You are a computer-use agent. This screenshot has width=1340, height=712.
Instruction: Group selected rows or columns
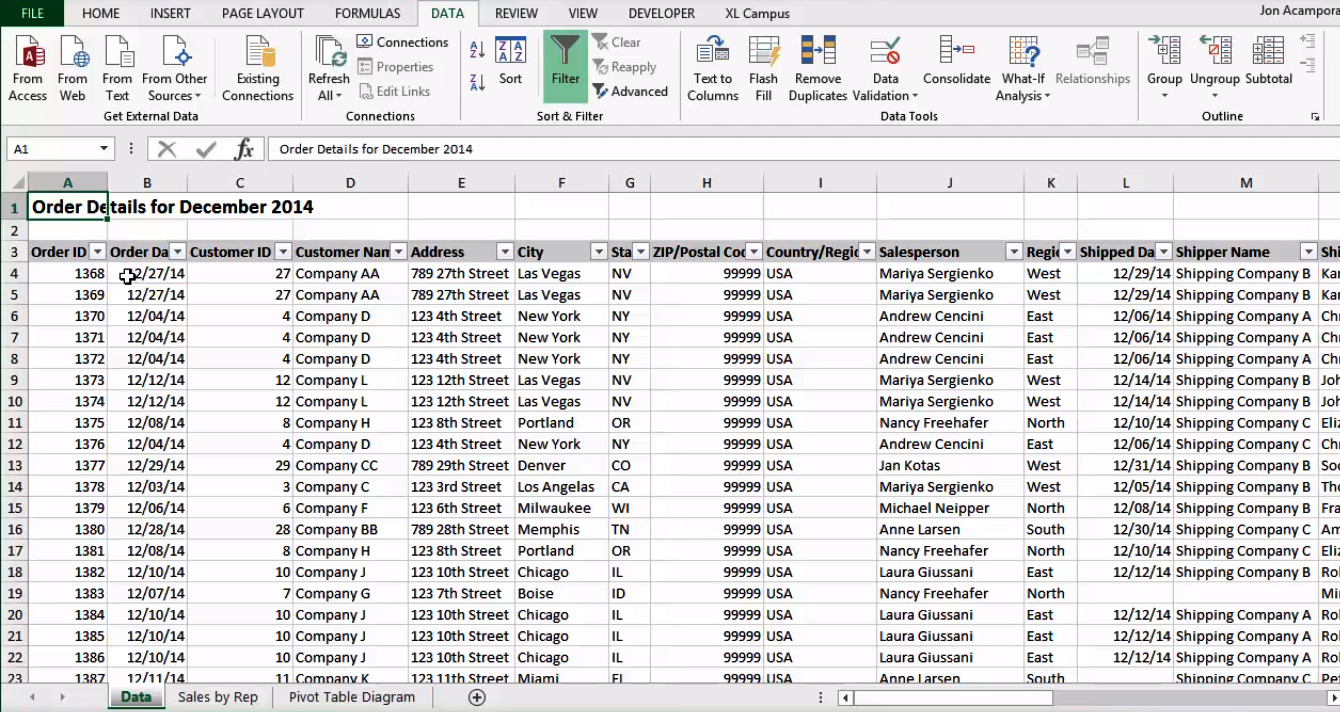pyautogui.click(x=1165, y=68)
